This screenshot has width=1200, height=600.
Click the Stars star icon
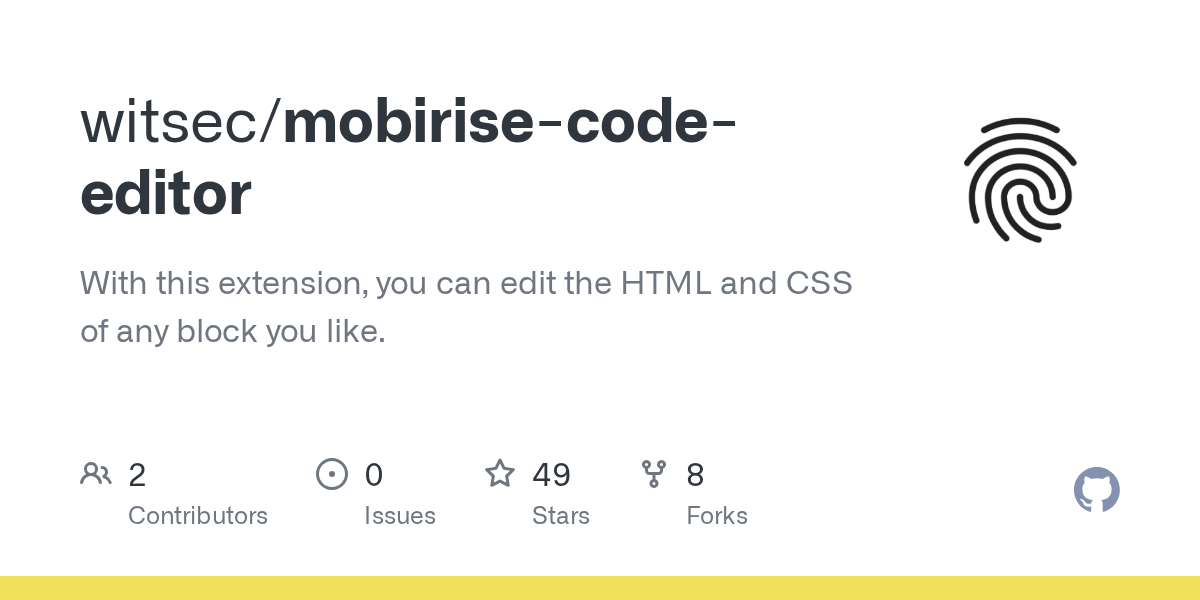coord(500,473)
